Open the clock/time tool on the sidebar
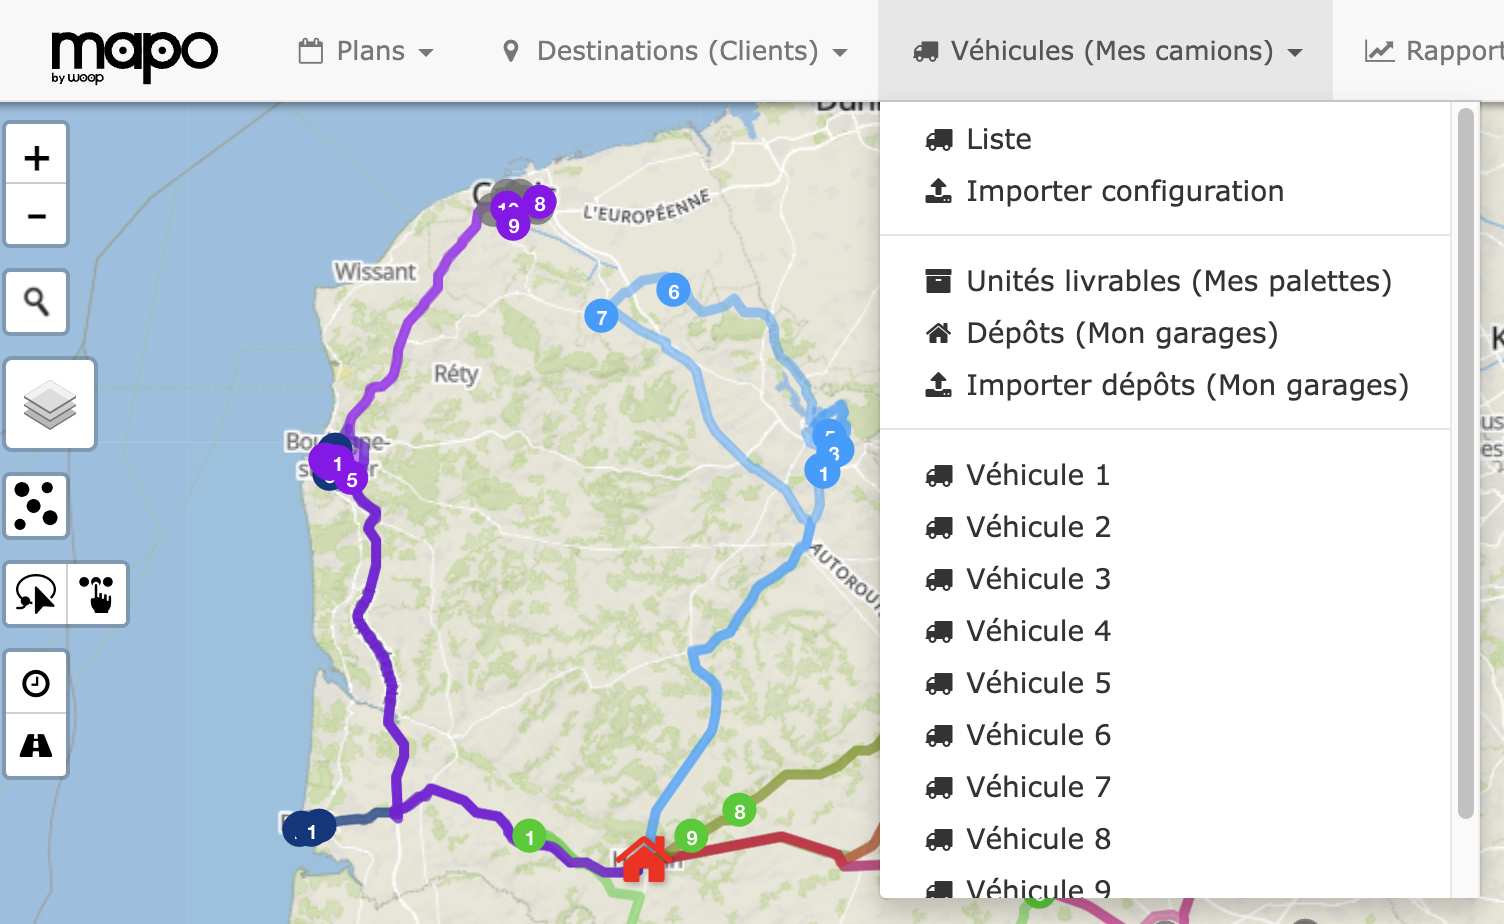The image size is (1504, 924). click(36, 682)
